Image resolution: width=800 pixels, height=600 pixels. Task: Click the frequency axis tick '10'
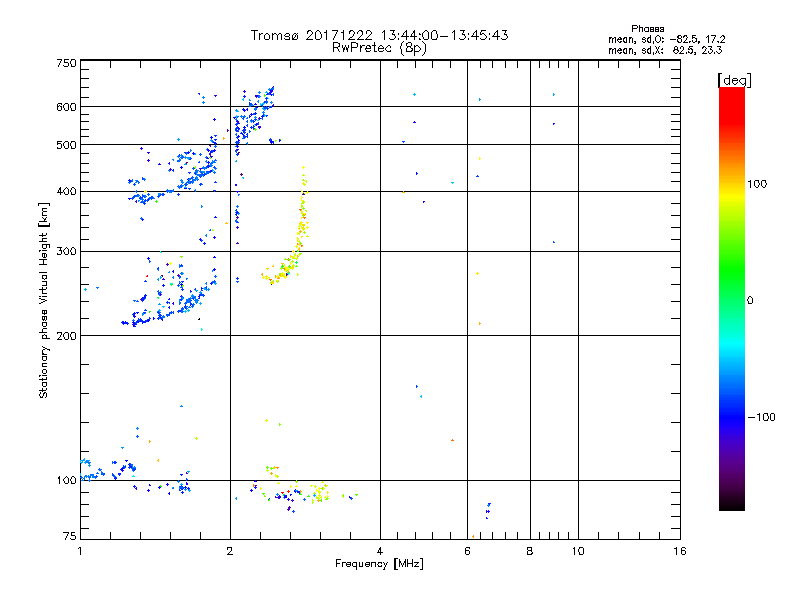pos(578,551)
